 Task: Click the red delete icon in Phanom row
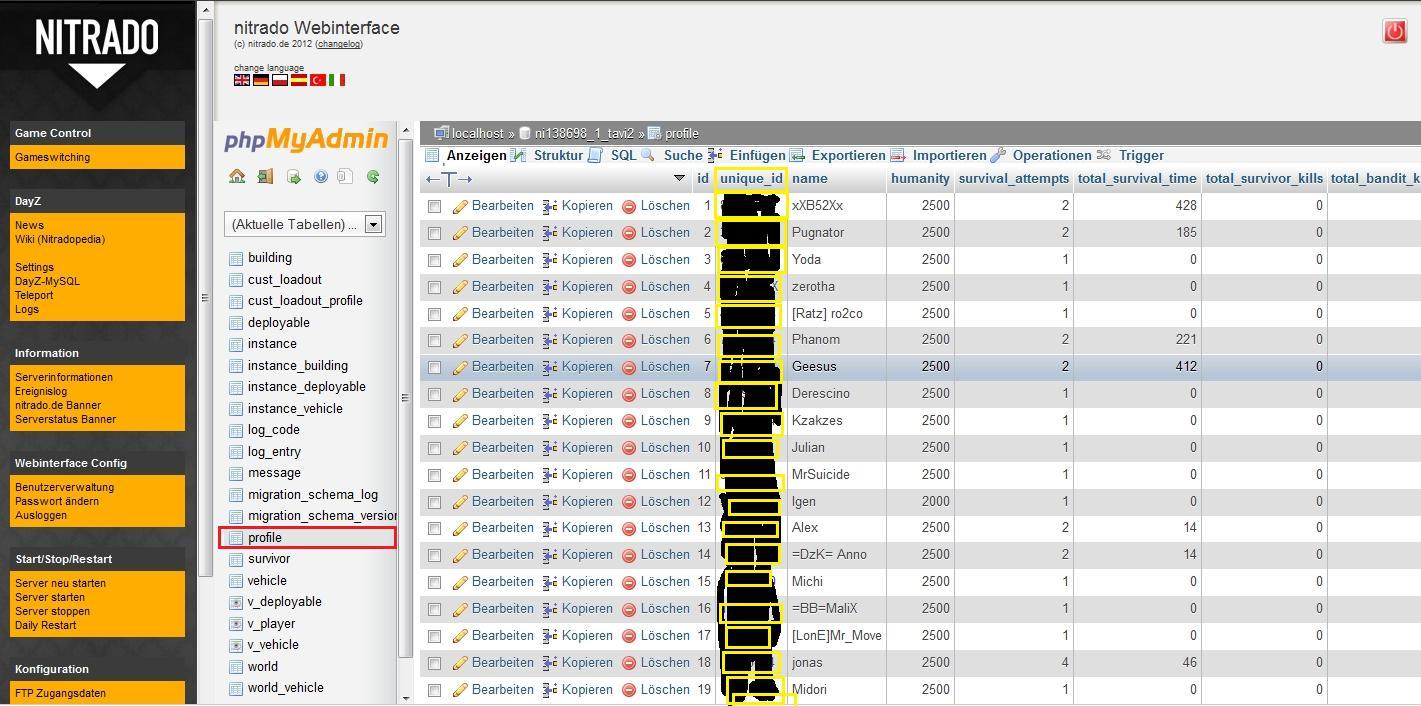click(629, 340)
